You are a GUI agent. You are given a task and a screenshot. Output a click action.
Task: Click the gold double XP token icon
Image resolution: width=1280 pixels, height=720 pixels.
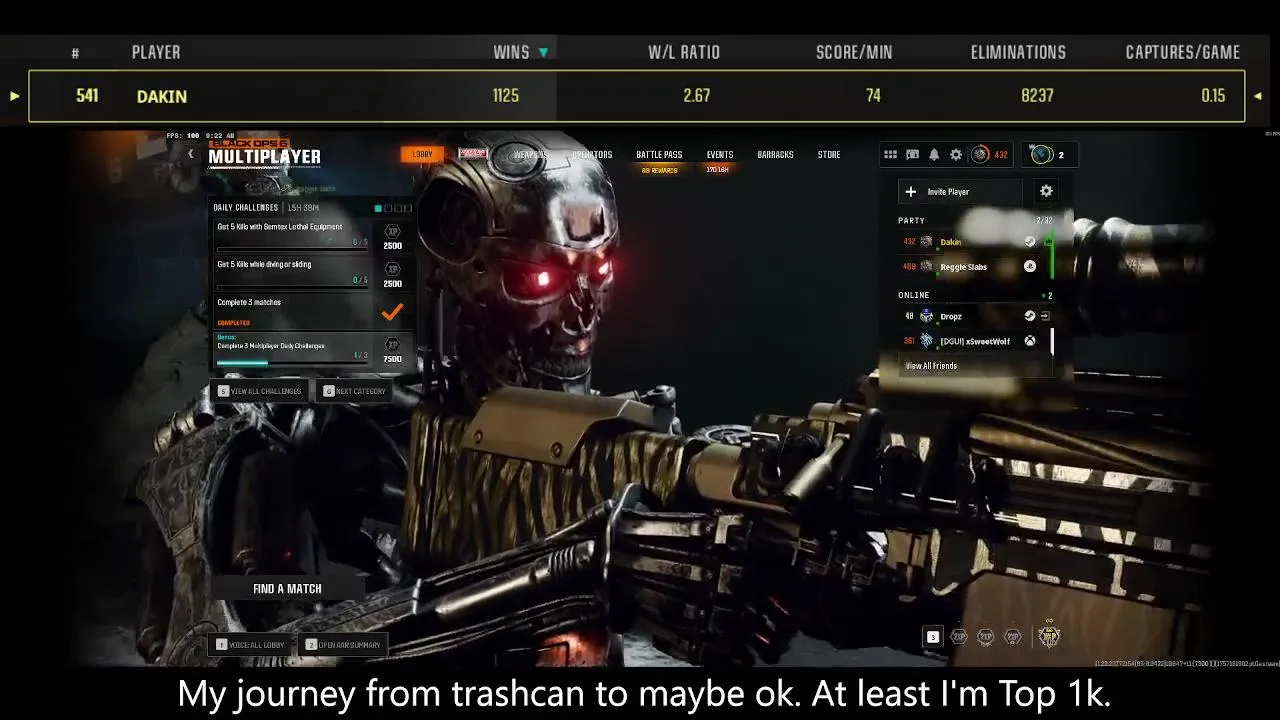[x=1049, y=635]
